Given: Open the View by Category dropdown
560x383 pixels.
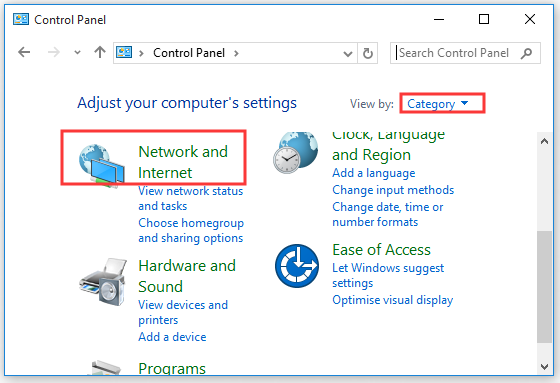Looking at the screenshot, I should pos(438,104).
